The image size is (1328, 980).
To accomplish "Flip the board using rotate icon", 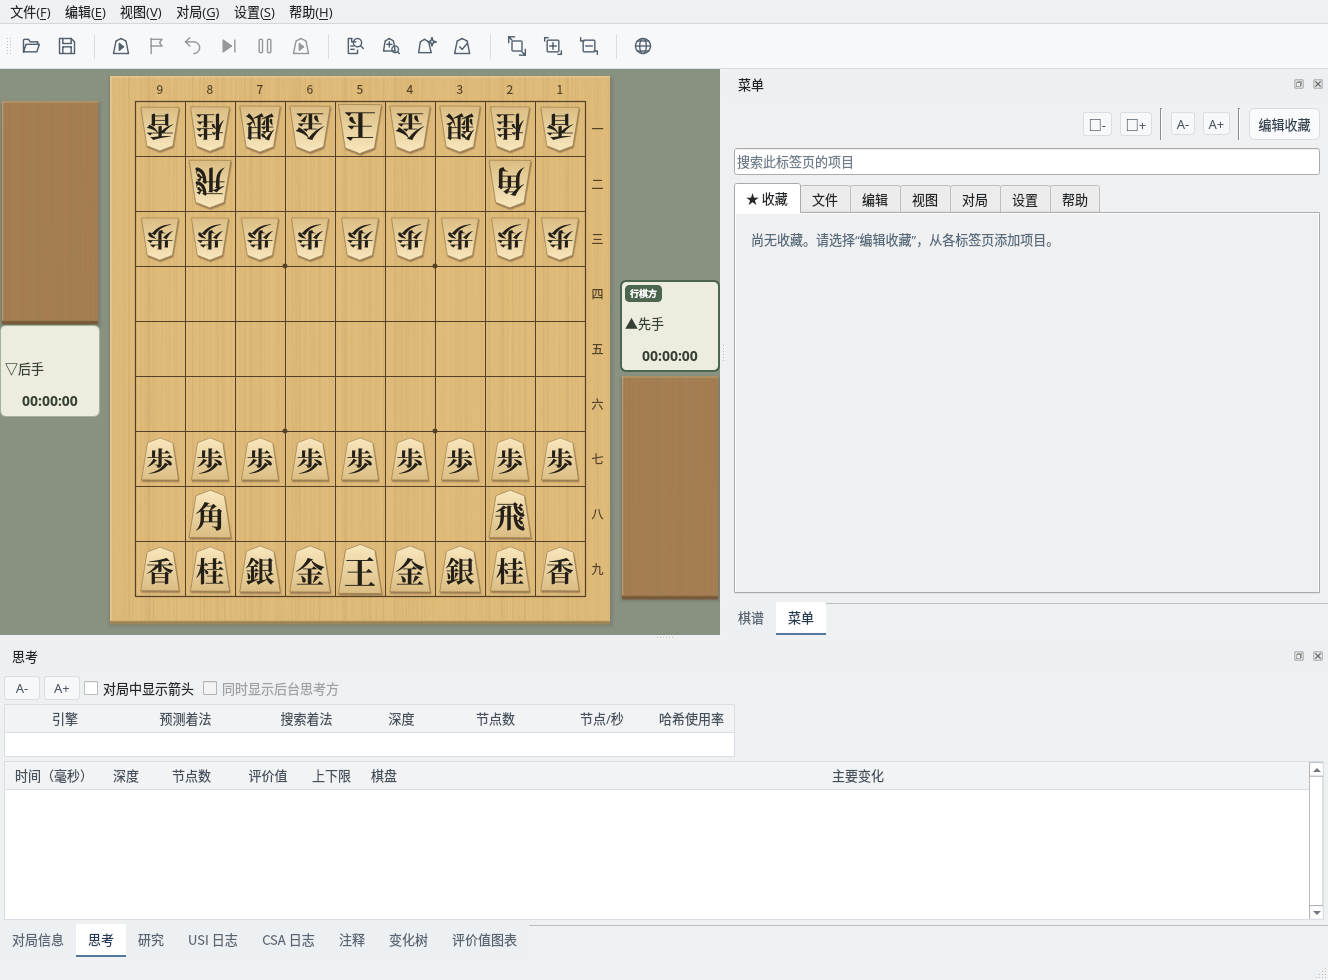I will click(516, 46).
